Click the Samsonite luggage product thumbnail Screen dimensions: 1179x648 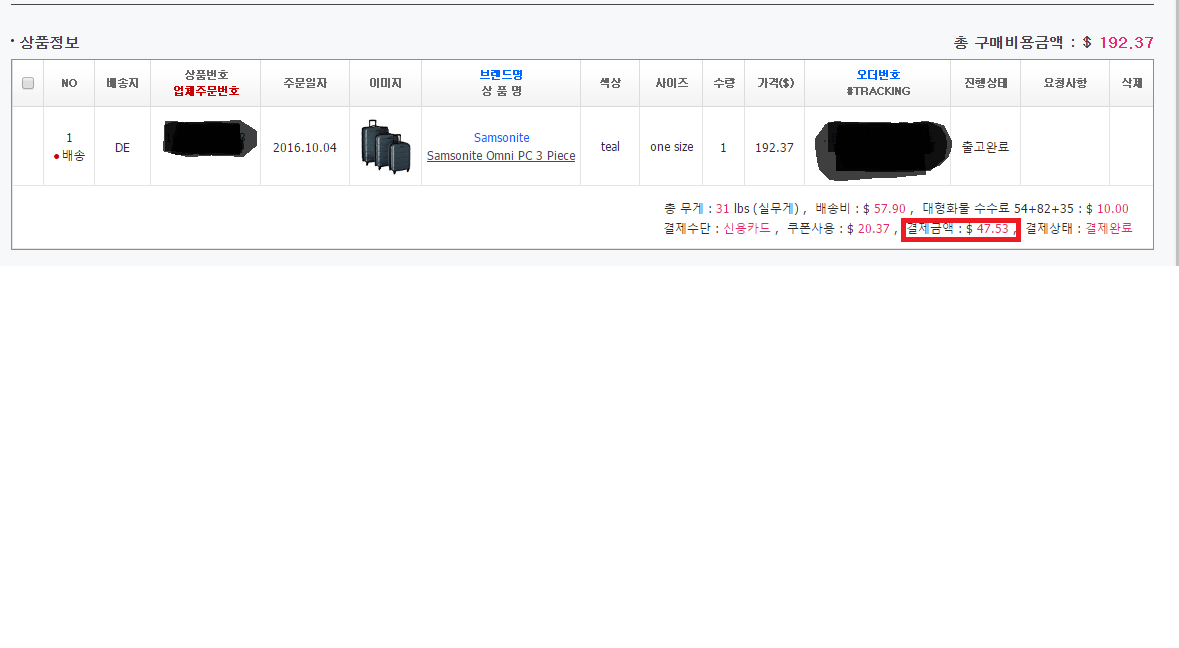tap(386, 147)
